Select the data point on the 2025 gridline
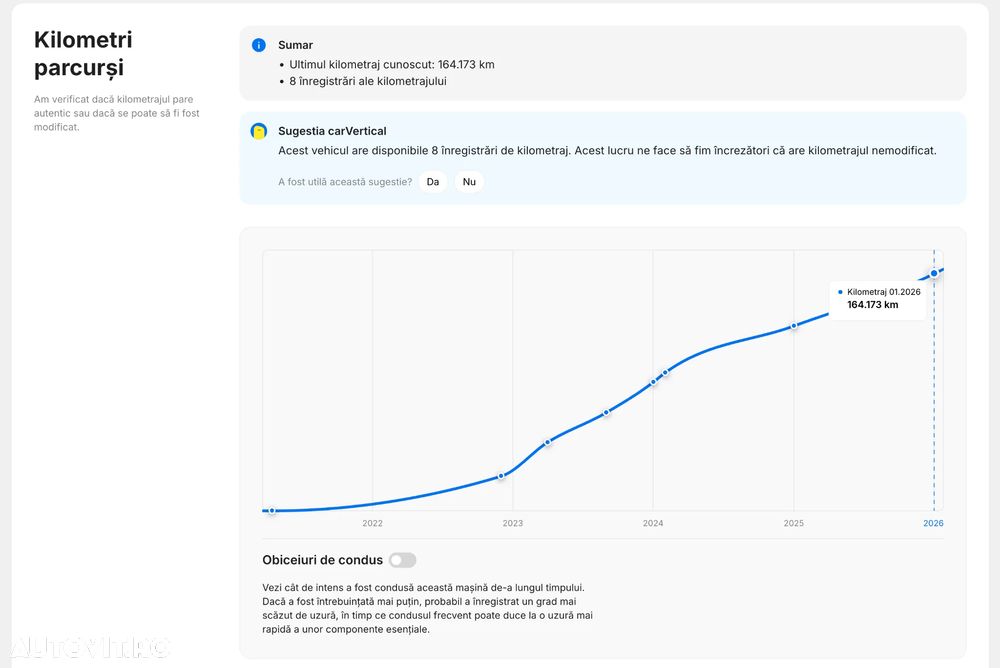The height and width of the screenshot is (668, 1000). click(x=794, y=326)
